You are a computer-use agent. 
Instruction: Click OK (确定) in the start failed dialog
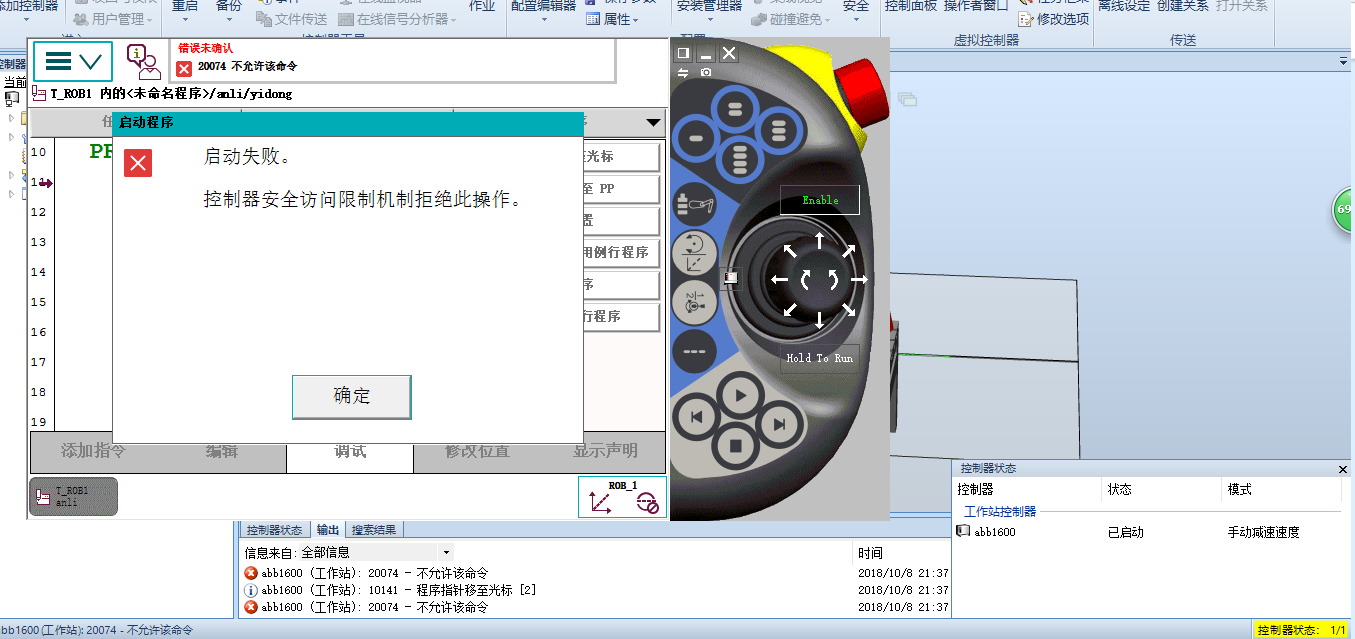(352, 397)
